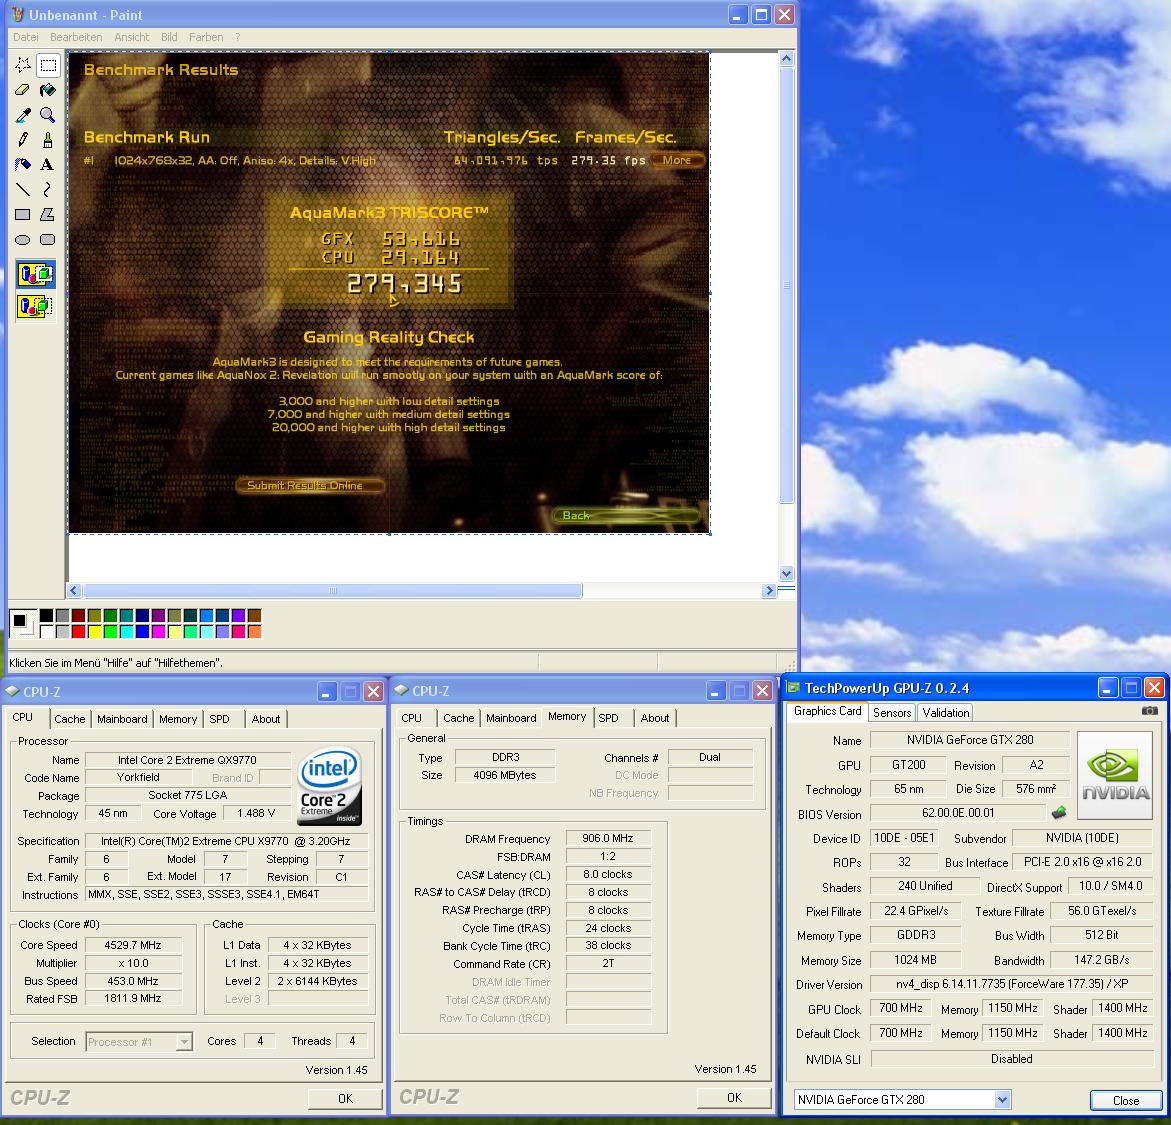Viewport: 1171px width, 1125px height.
Task: Open the Bearbeiten menu
Action: click(76, 37)
